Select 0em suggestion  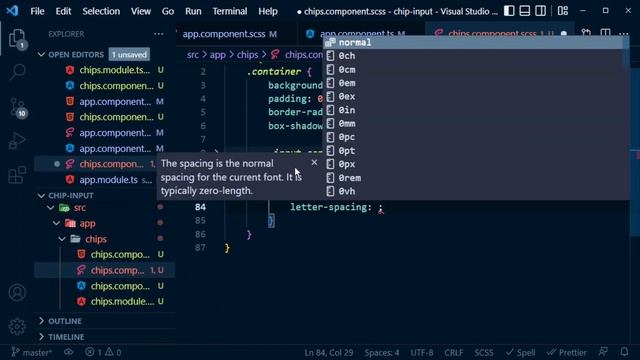coord(473,83)
